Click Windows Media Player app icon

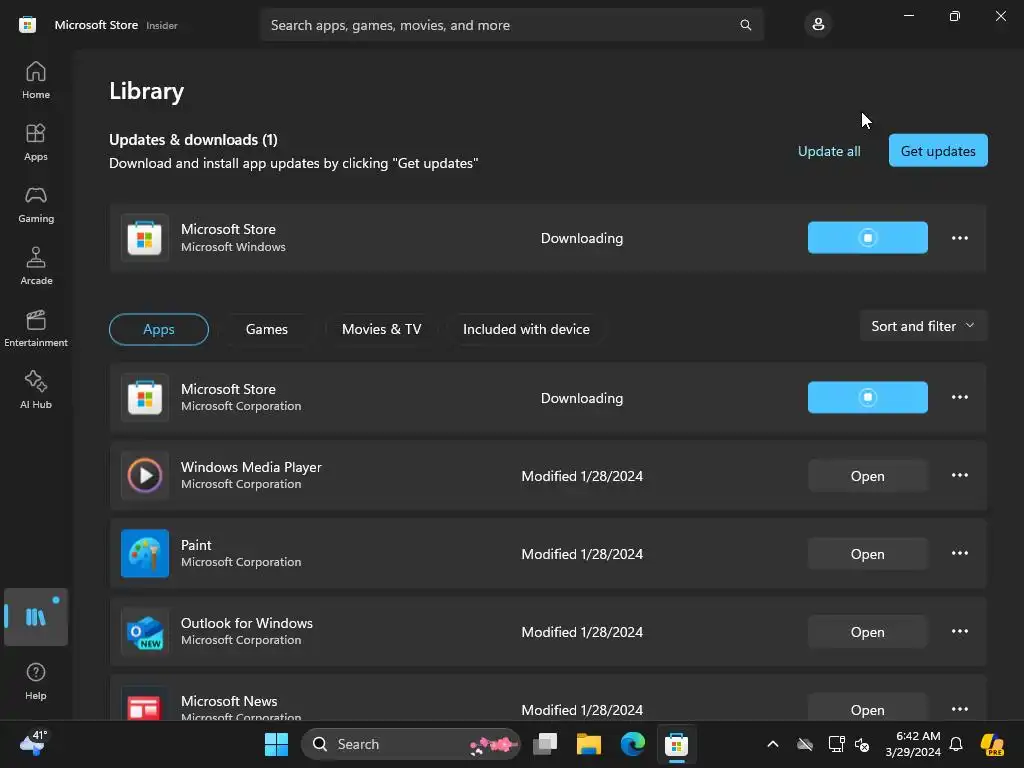pos(145,475)
